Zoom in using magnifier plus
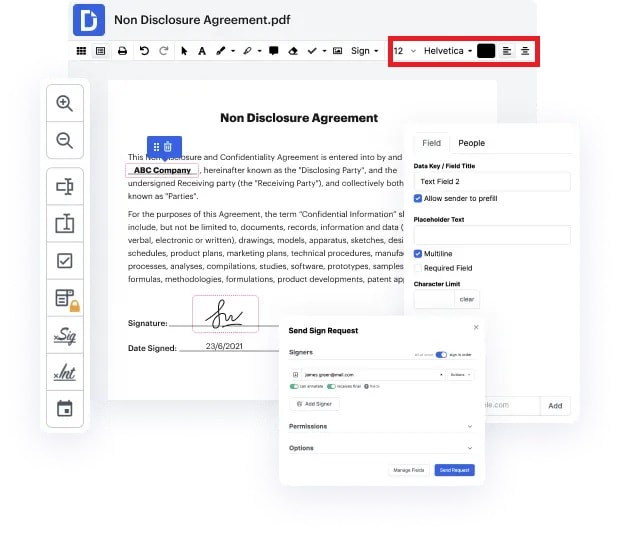The image size is (620, 534). (x=64, y=103)
